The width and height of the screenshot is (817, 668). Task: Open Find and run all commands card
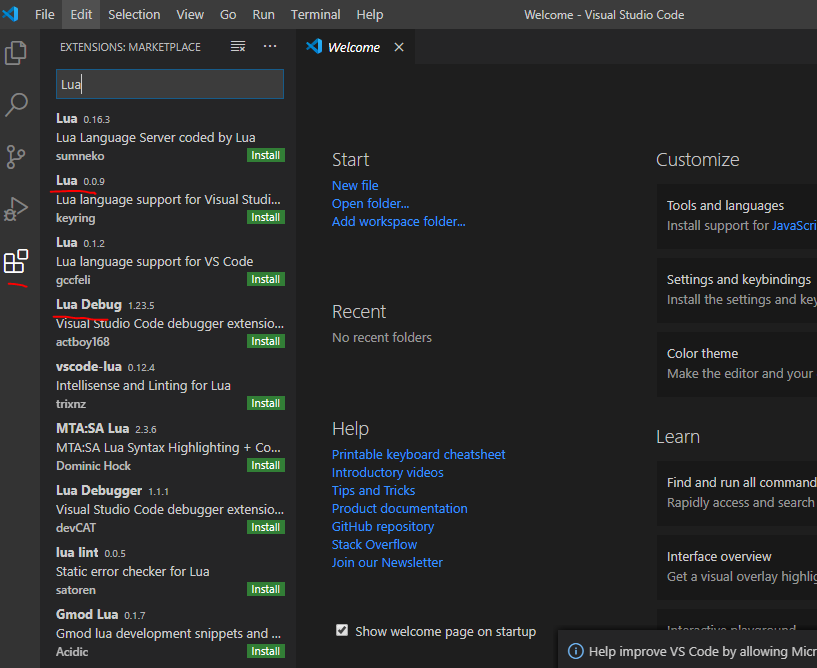[x=737, y=493]
